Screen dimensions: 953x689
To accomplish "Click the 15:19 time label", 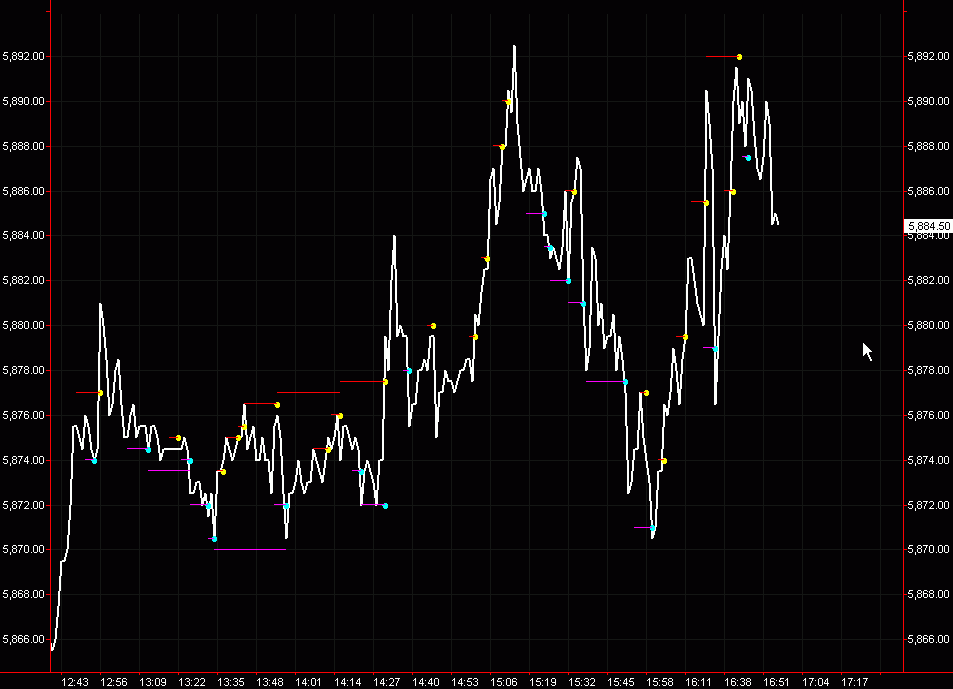I will point(543,682).
